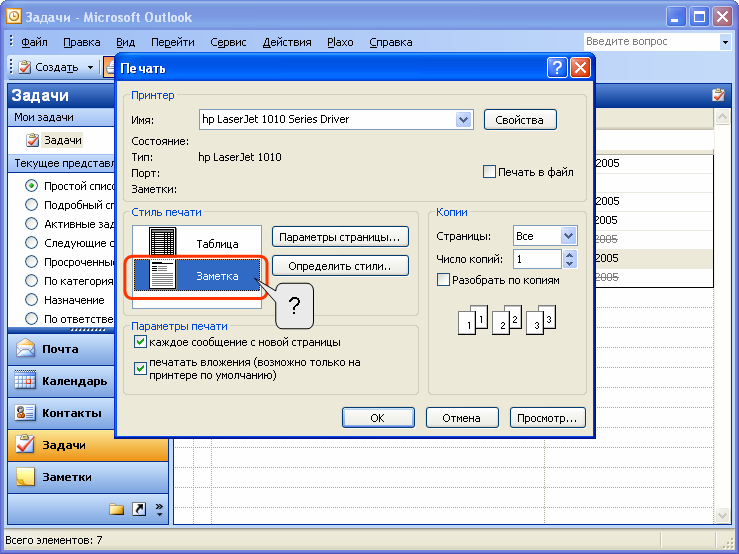Open the Действия menu
The height and width of the screenshot is (554, 739).
pos(287,42)
